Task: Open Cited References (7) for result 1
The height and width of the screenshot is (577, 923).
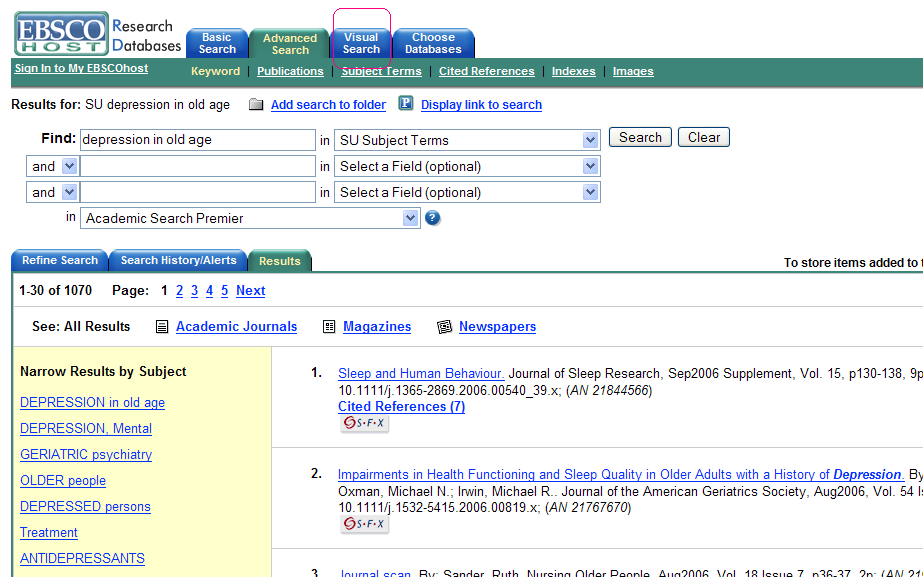Action: 401,407
